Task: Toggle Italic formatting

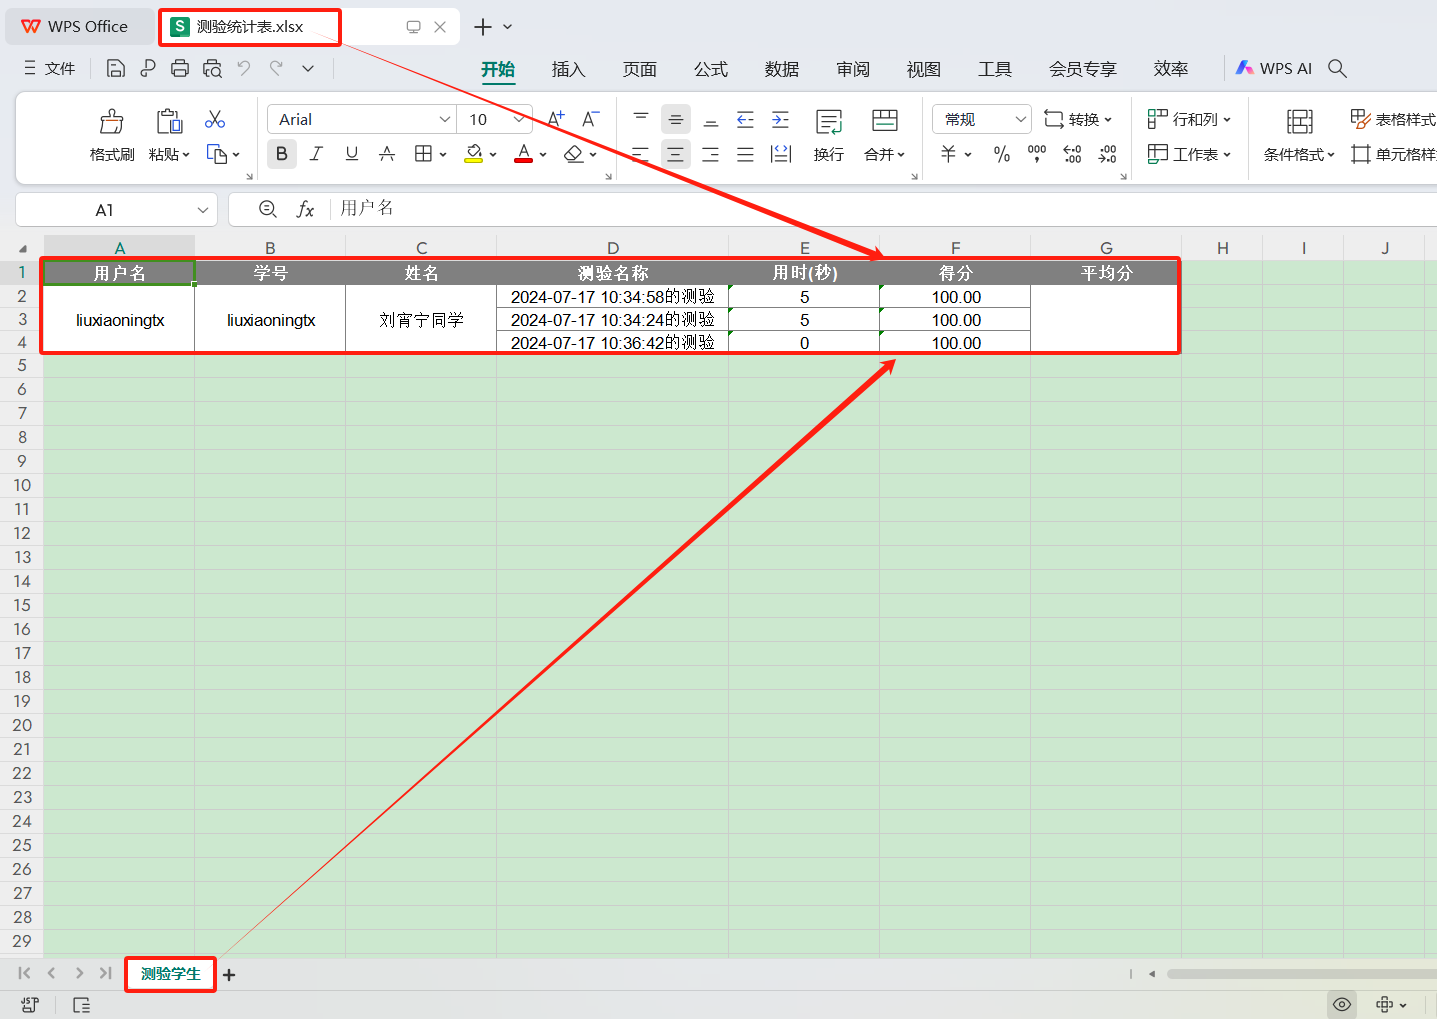Action: [x=316, y=154]
